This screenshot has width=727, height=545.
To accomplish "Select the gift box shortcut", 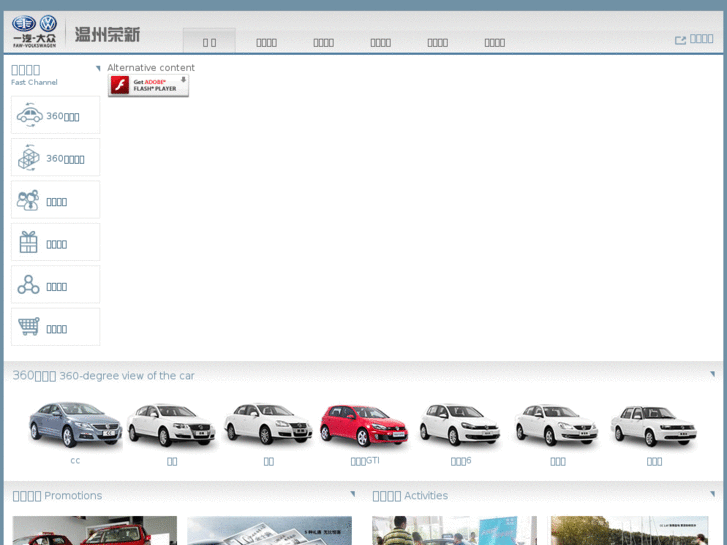I will [29, 243].
